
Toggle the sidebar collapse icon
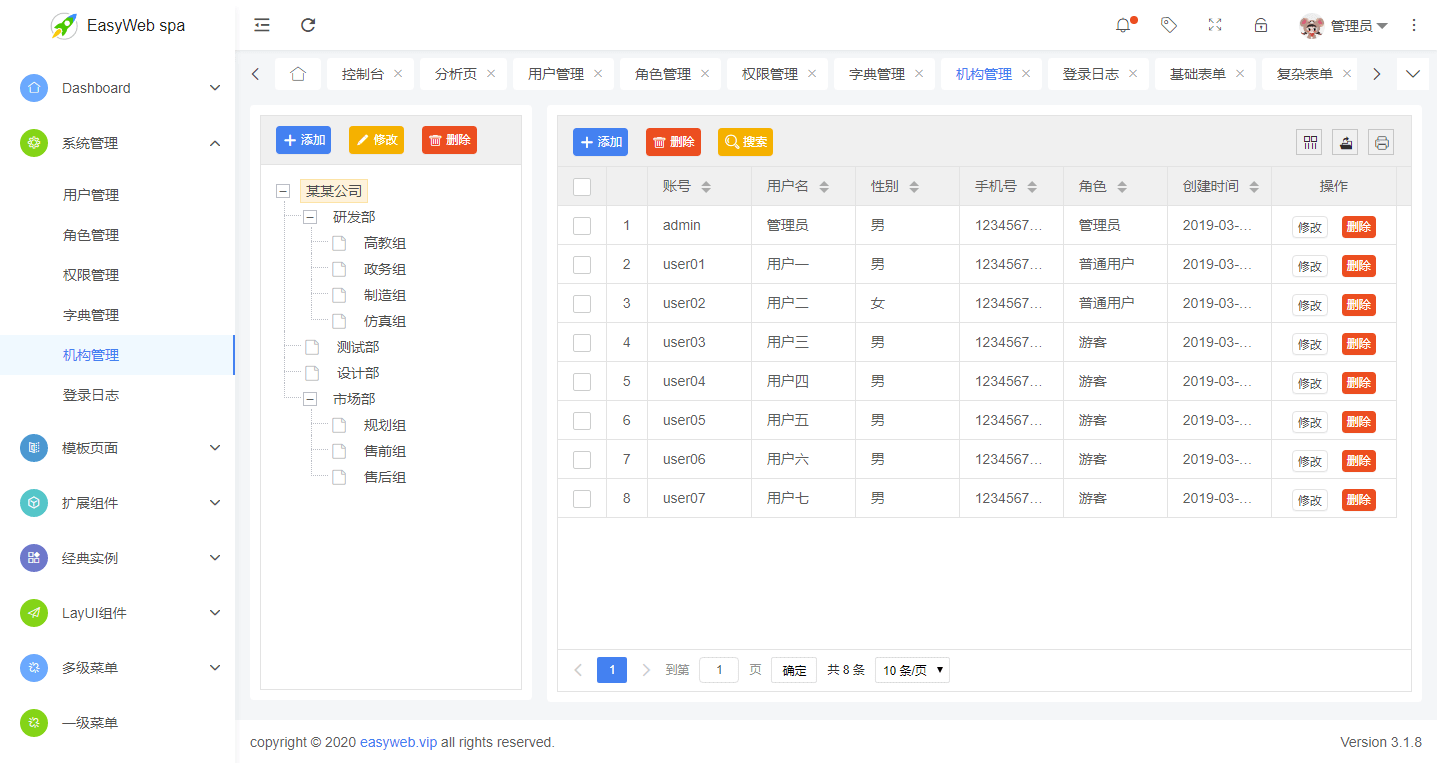pos(262,25)
